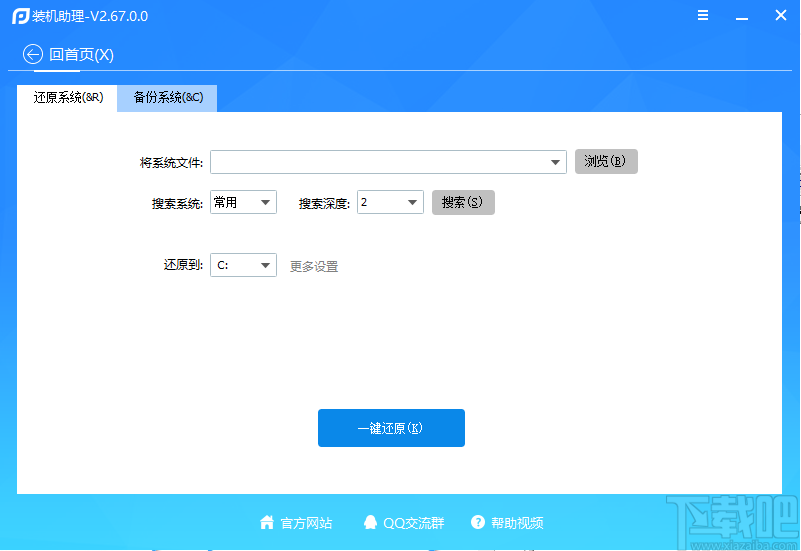Open 更多设置 link

pos(314,266)
